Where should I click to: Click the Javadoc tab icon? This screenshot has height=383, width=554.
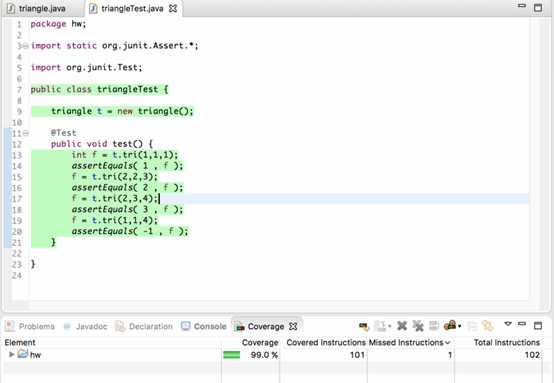[x=67, y=326]
